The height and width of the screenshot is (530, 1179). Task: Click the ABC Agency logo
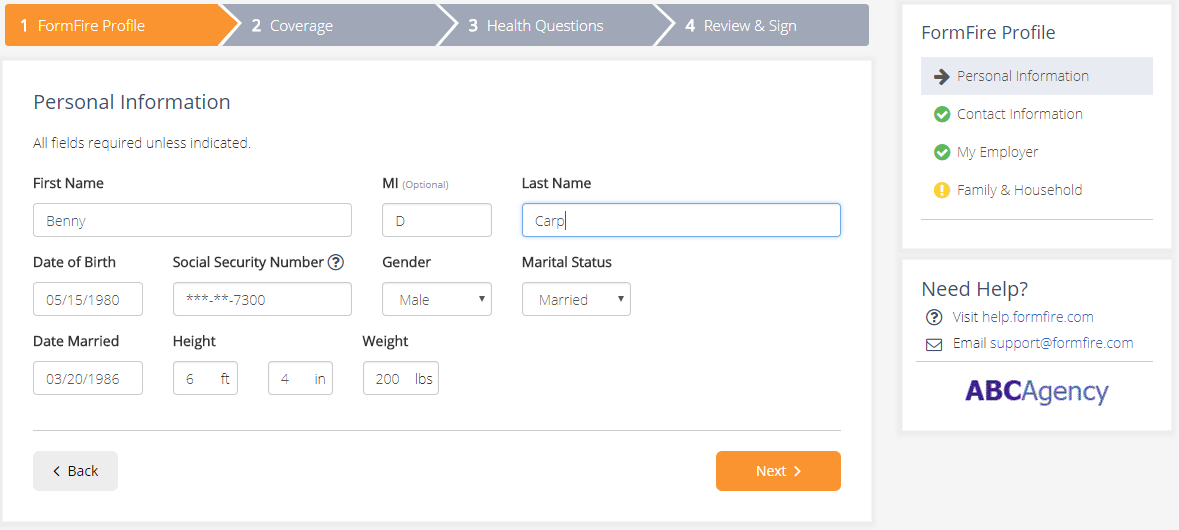coord(1036,391)
